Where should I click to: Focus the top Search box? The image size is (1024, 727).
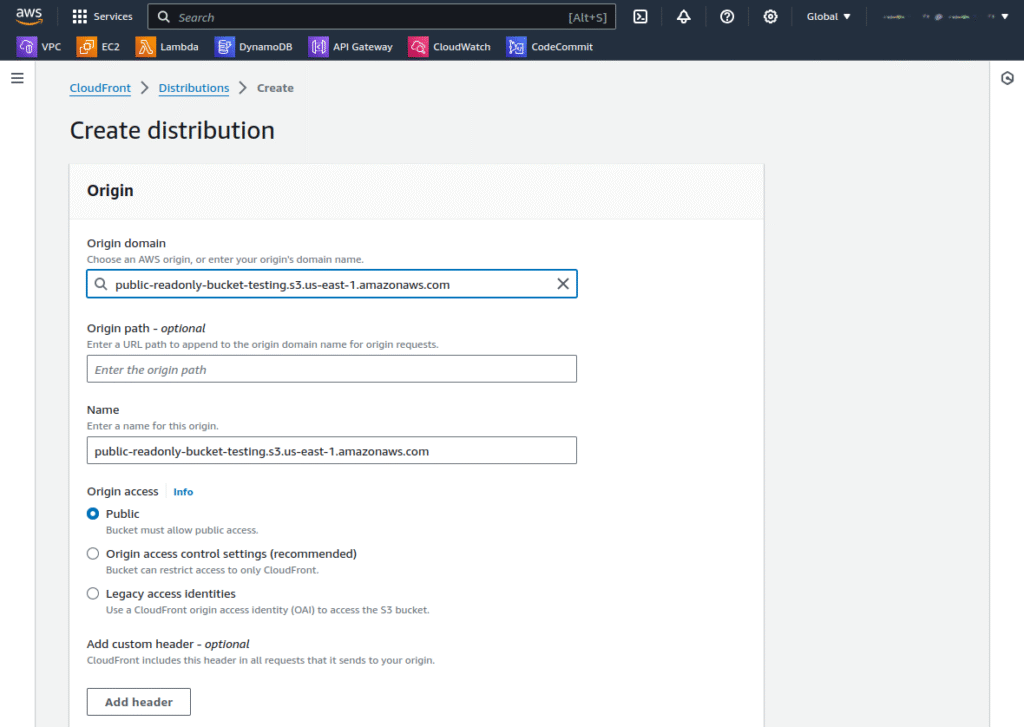pos(381,16)
